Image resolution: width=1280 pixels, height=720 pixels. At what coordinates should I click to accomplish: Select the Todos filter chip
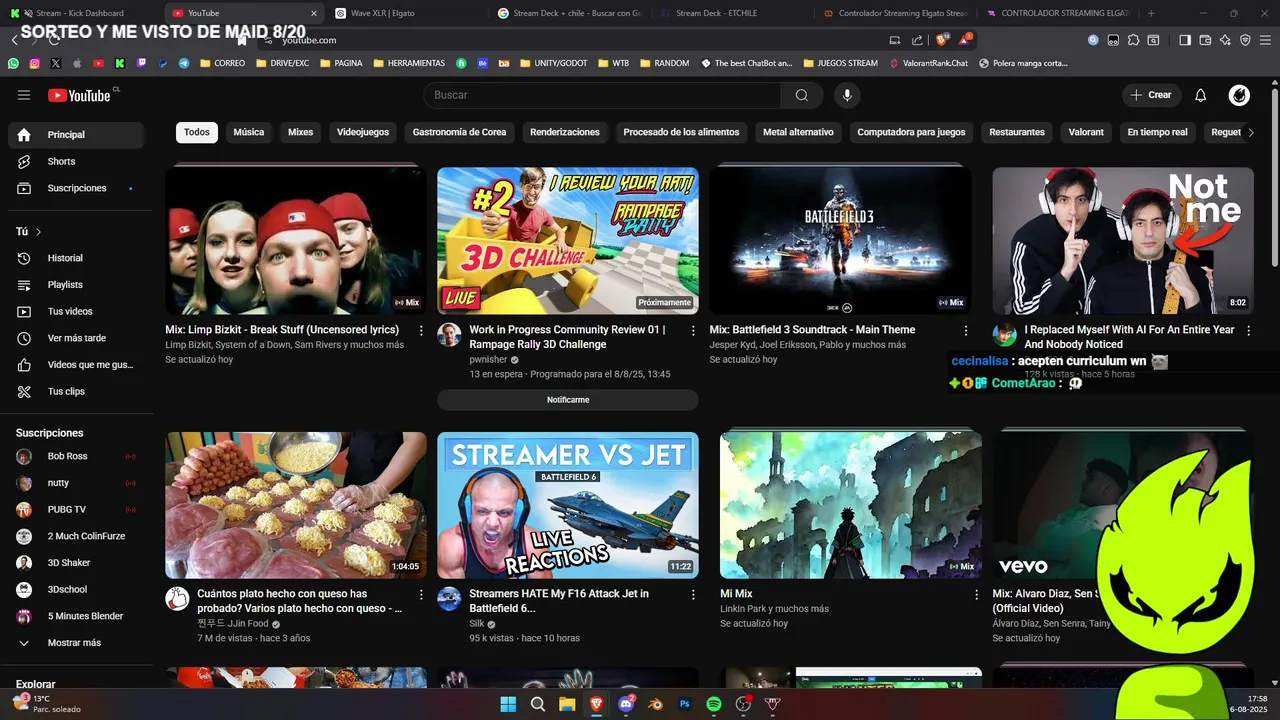pyautogui.click(x=197, y=132)
